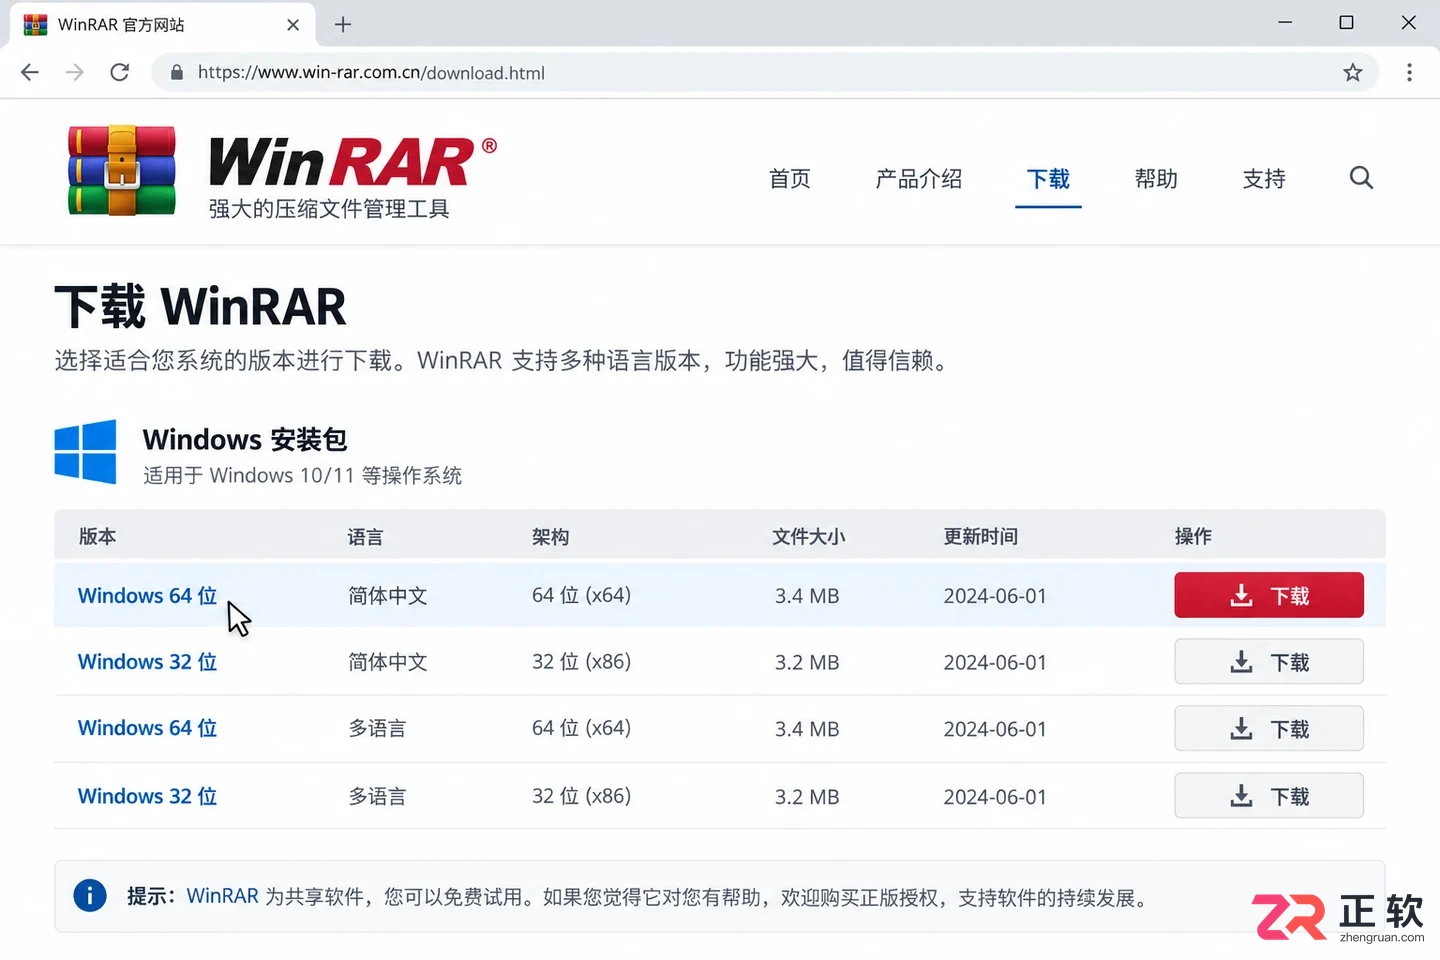Minimize the browser window
This screenshot has height=960, width=1440.
1285,23
